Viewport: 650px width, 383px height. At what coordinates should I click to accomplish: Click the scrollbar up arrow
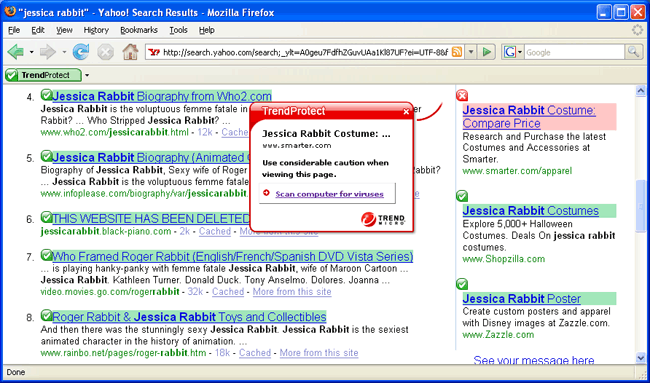click(640, 90)
